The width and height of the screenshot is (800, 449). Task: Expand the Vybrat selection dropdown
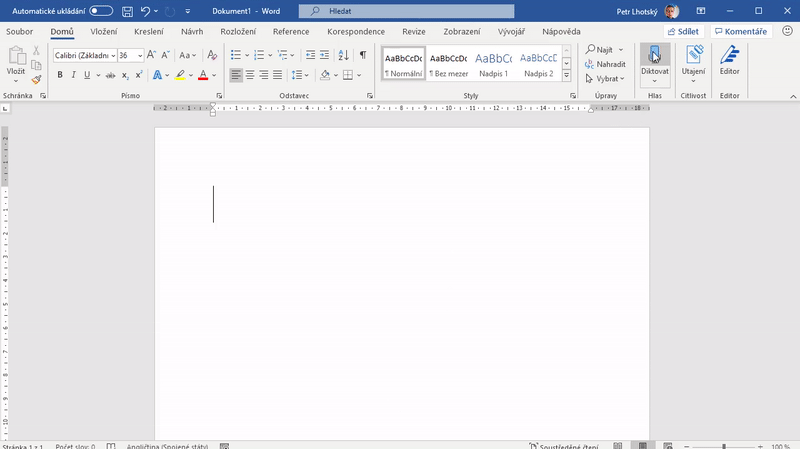click(x=608, y=78)
